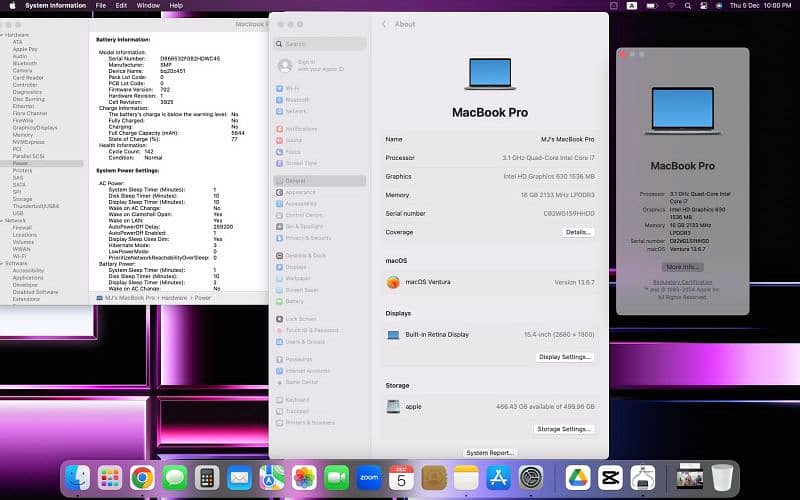
Task: Open the Photos app in dock
Action: [x=304, y=478]
